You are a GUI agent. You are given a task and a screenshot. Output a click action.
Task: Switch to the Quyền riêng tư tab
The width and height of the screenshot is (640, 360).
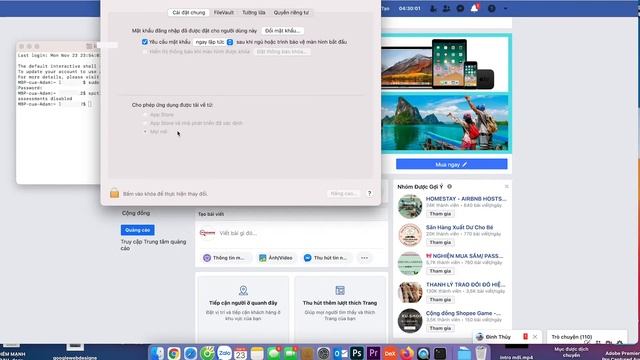(x=291, y=13)
